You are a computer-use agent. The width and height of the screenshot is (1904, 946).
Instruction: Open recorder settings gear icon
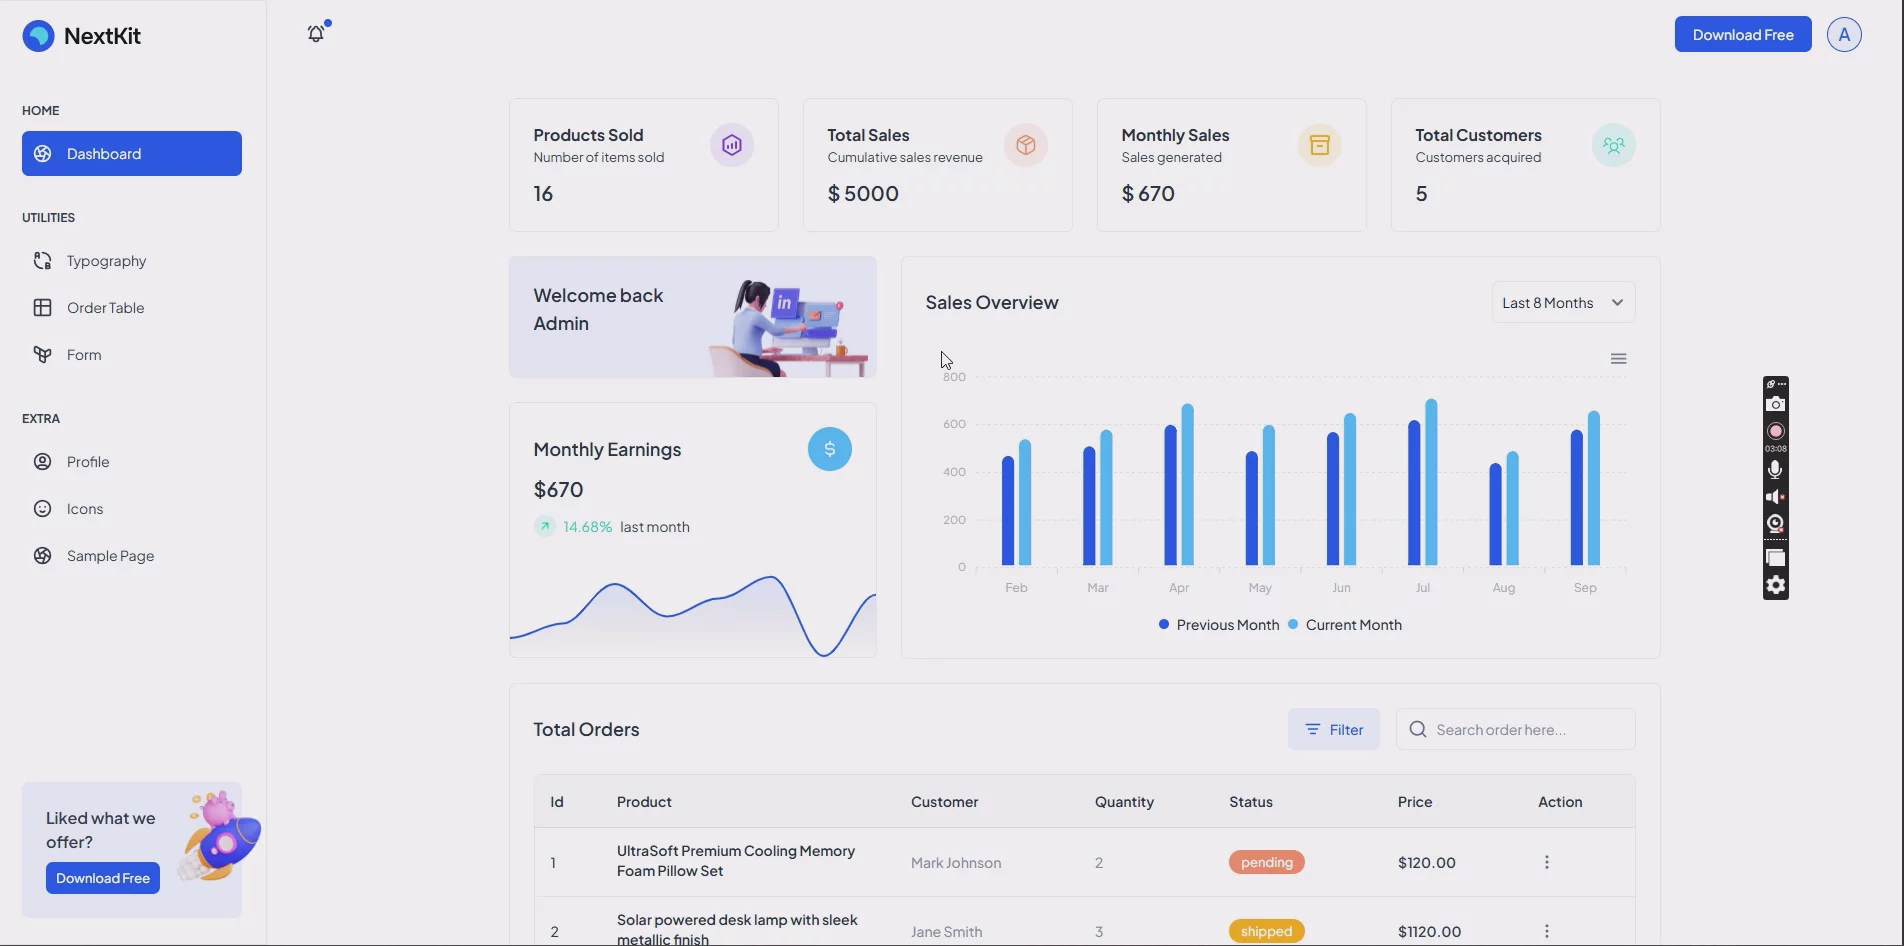[x=1775, y=586]
